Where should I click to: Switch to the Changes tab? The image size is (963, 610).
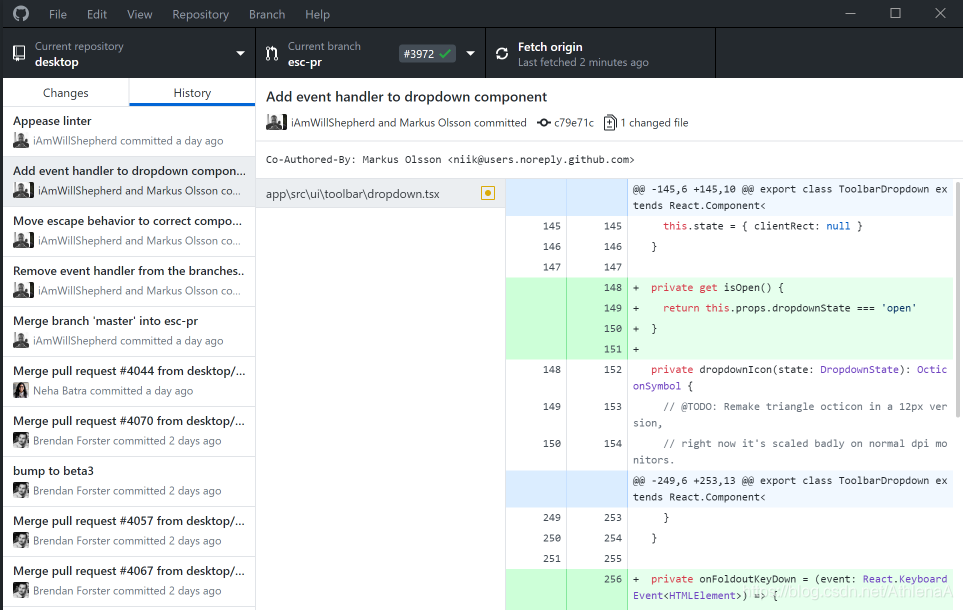point(66,93)
